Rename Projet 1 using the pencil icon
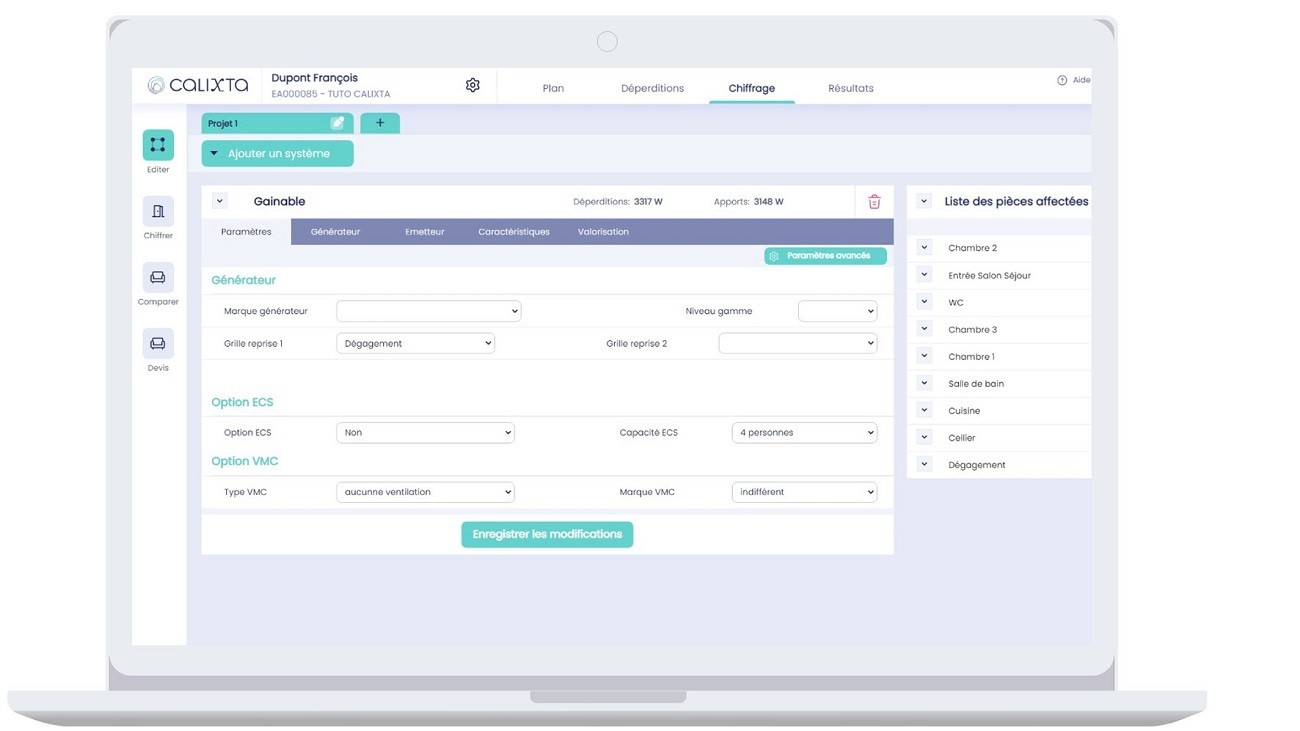Screen dimensions: 1300x731 (337, 122)
